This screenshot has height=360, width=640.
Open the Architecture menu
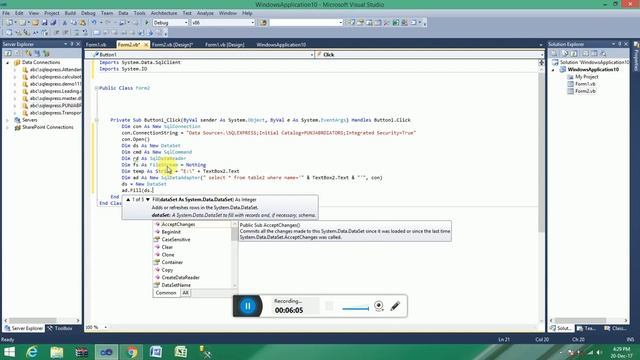[164, 13]
